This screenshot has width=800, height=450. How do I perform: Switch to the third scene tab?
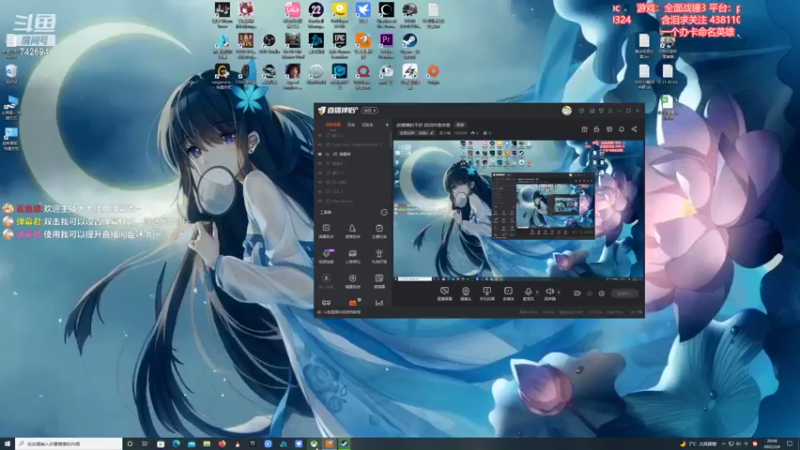367,125
